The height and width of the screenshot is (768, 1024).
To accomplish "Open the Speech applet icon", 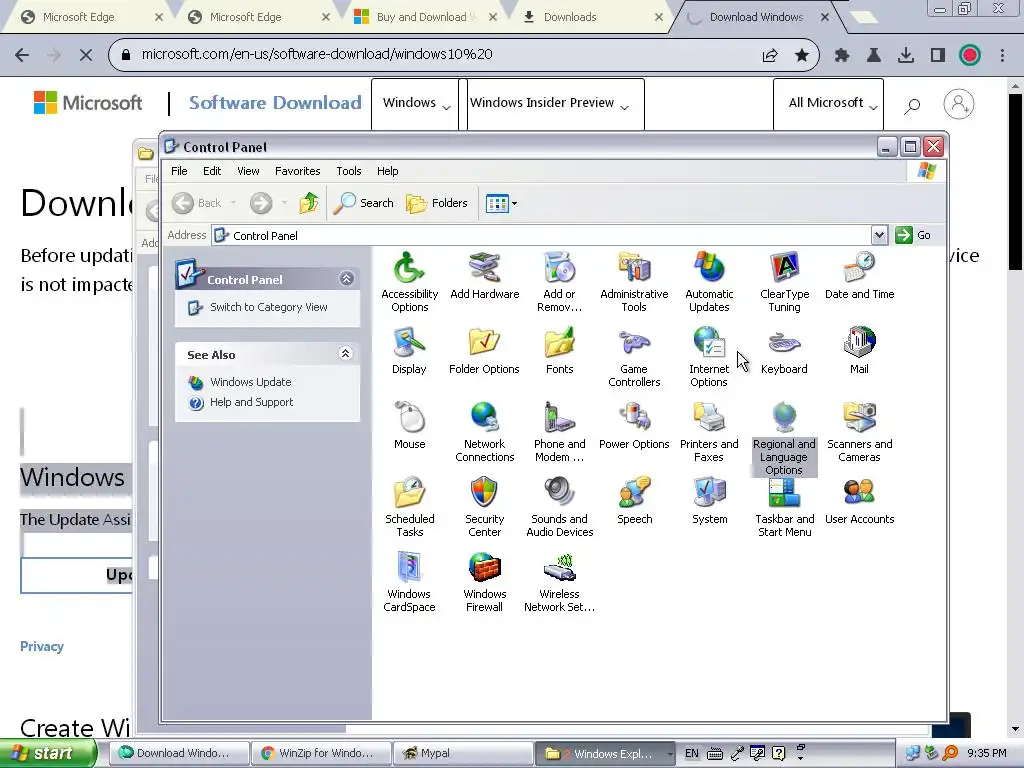I will pyautogui.click(x=635, y=502).
